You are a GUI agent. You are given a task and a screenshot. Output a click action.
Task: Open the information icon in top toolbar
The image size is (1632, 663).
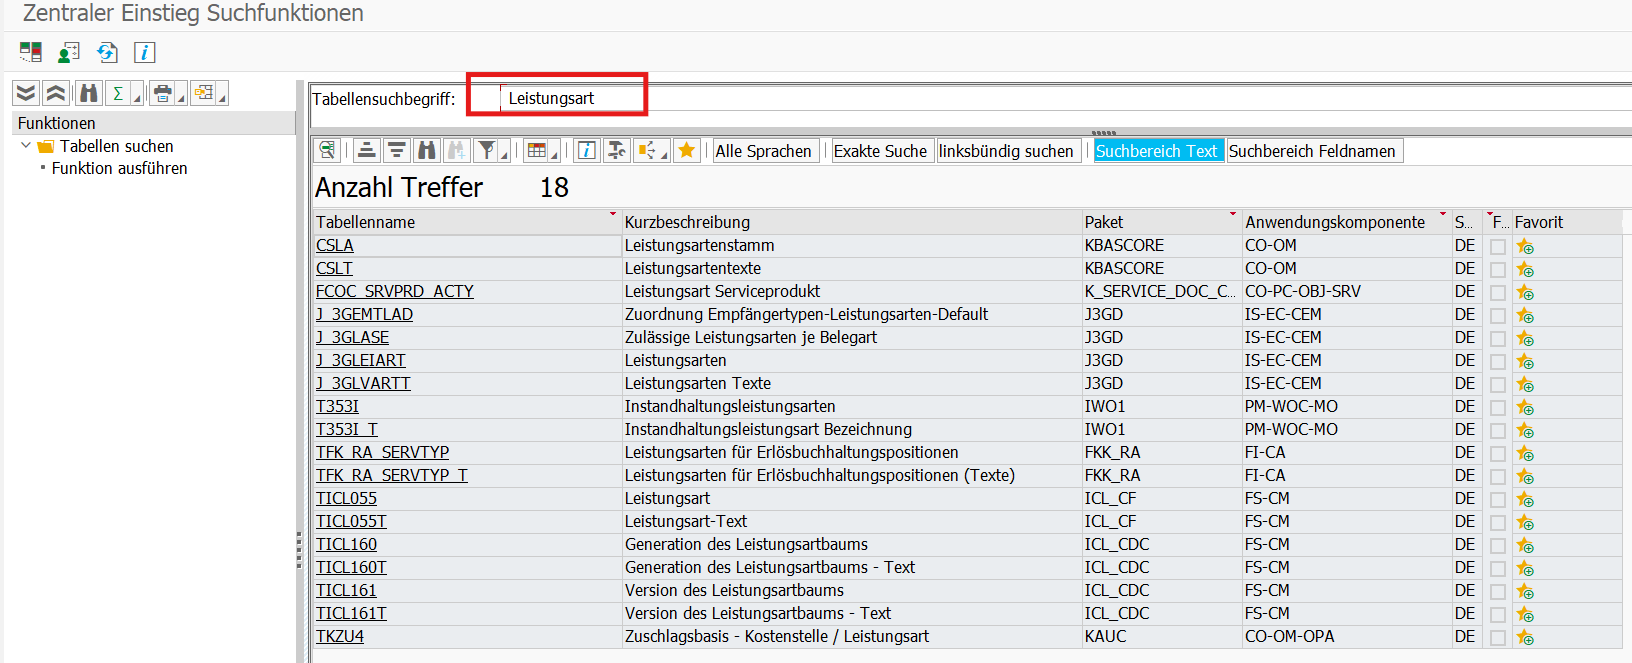pyautogui.click(x=145, y=52)
